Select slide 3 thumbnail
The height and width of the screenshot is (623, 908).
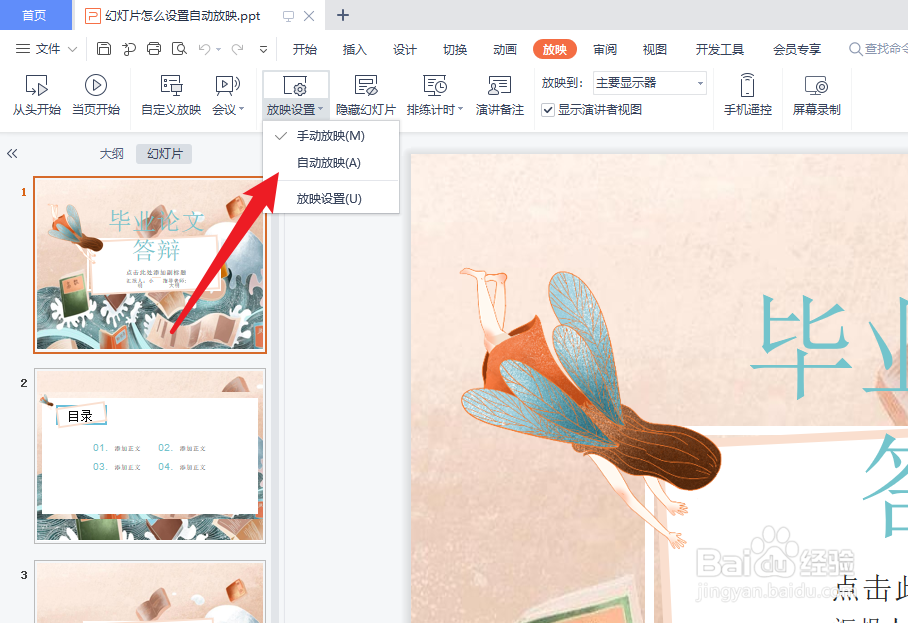coord(150,592)
